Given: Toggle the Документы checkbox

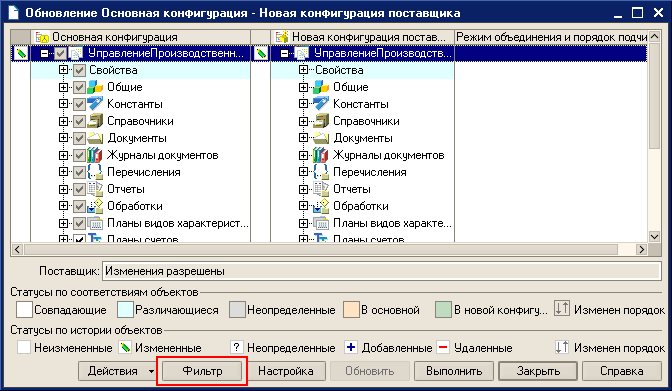Looking at the screenshot, I should [79, 138].
